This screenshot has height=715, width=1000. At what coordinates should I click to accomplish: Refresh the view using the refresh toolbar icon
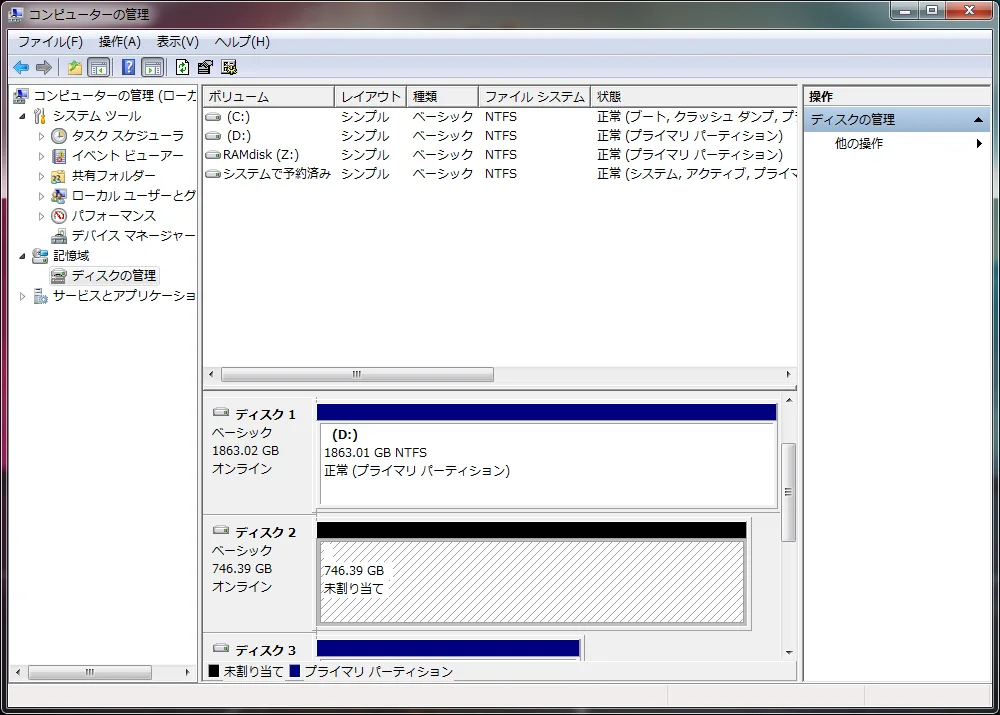[183, 67]
